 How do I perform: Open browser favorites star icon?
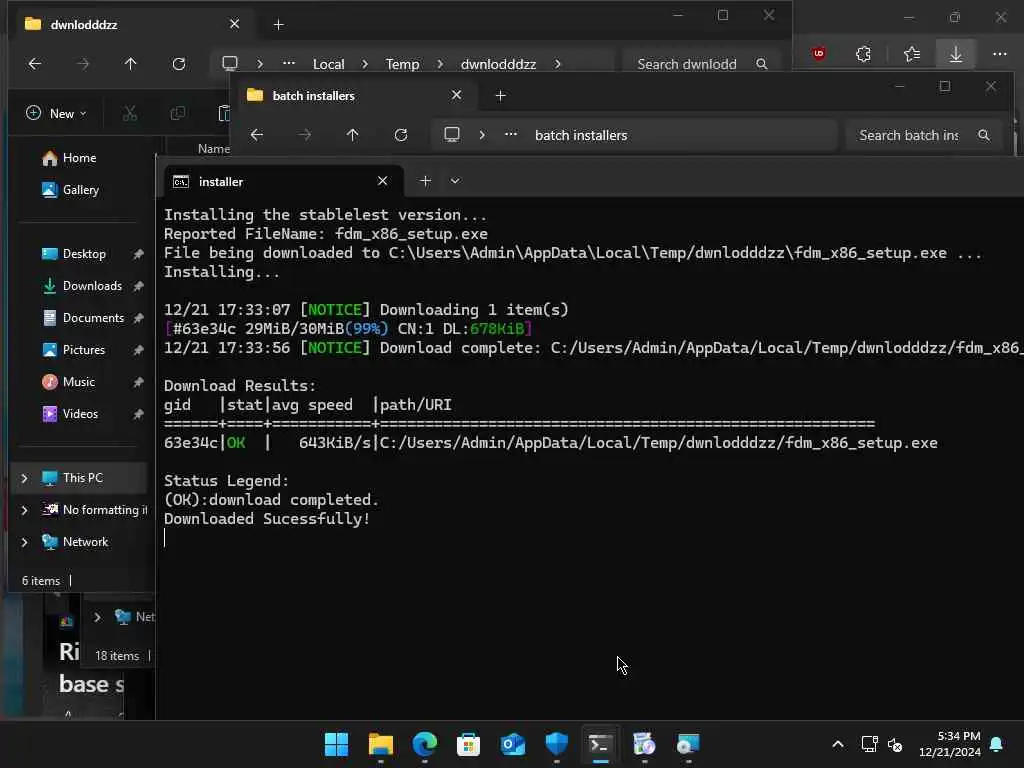(x=912, y=54)
